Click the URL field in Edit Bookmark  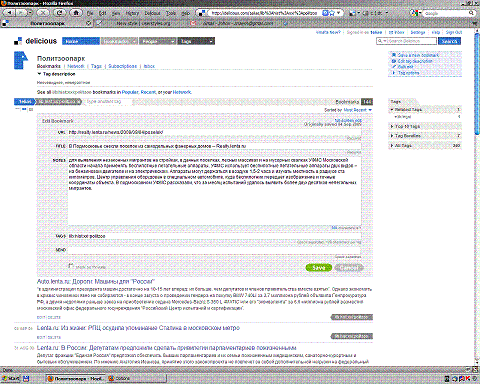[214, 132]
